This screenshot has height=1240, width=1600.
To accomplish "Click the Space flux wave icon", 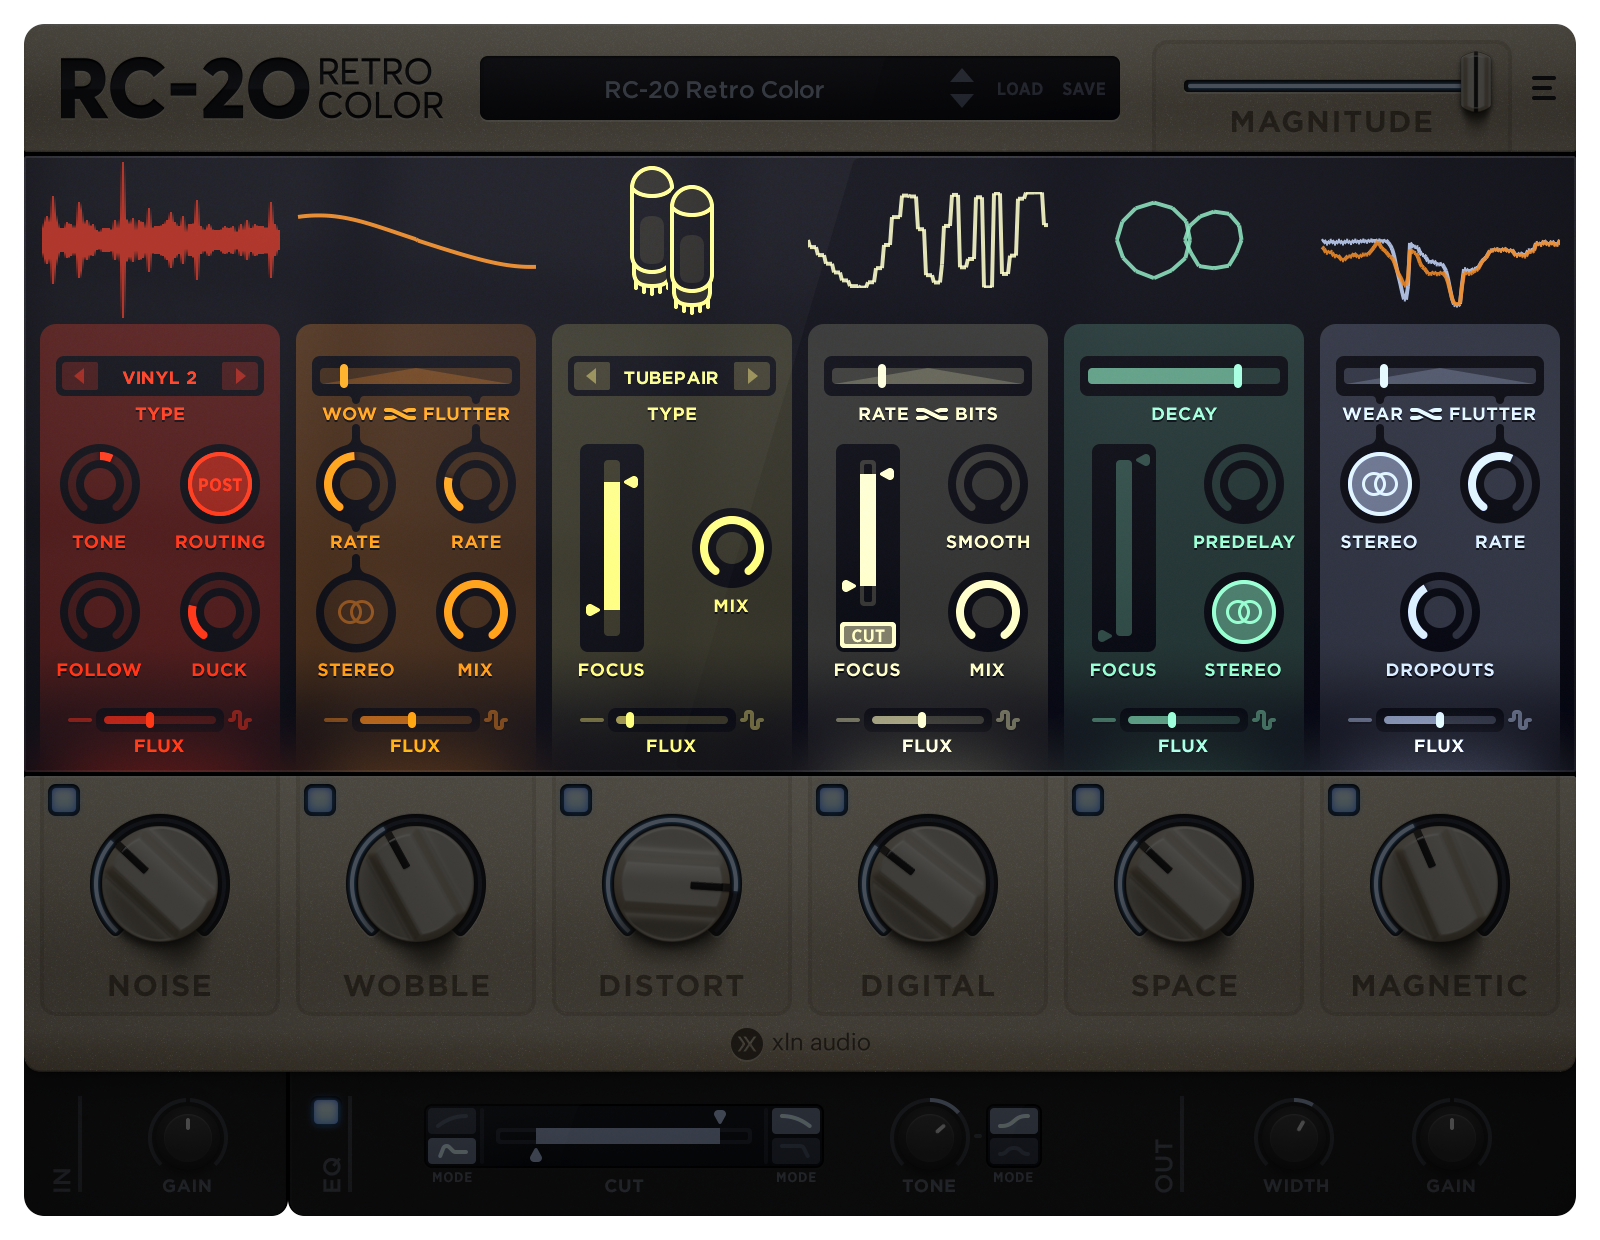I will coord(1264,720).
